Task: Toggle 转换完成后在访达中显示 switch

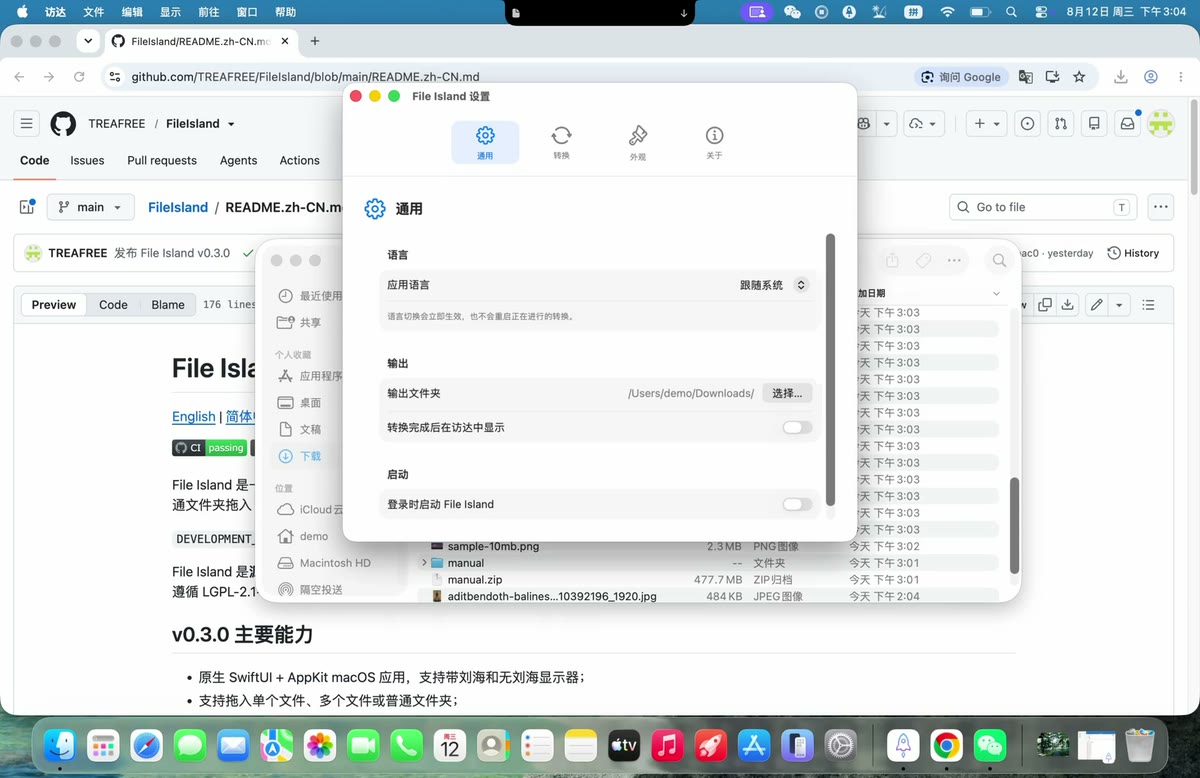Action: [797, 427]
